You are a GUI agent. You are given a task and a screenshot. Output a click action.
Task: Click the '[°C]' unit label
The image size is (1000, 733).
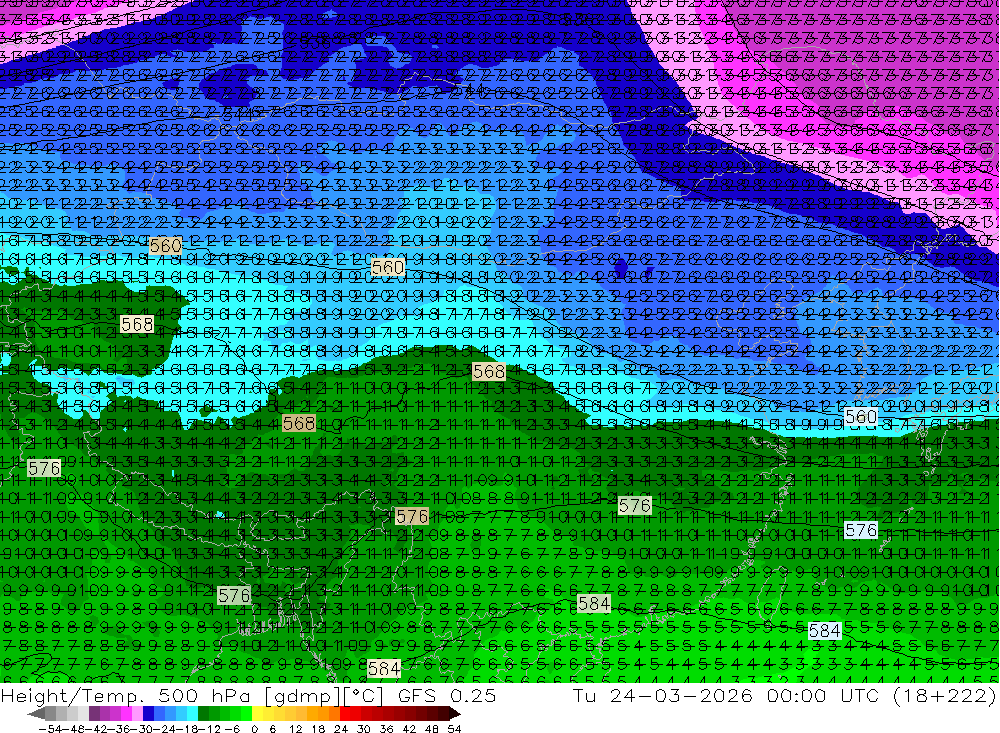[x=364, y=696]
